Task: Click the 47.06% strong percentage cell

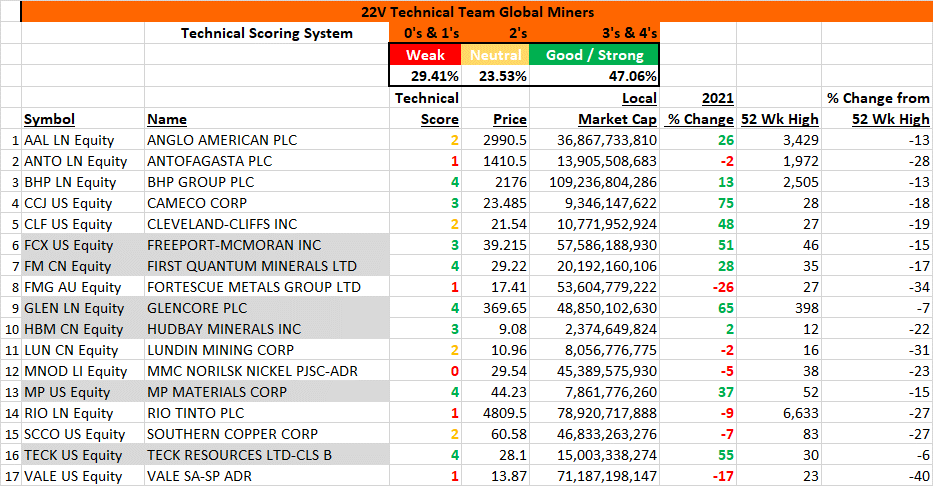Action: coord(594,76)
